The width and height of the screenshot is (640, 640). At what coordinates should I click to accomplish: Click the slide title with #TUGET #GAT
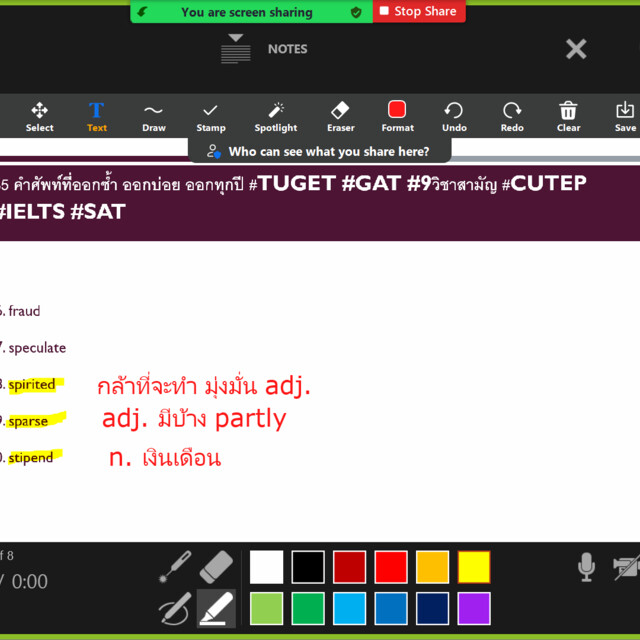point(294,198)
